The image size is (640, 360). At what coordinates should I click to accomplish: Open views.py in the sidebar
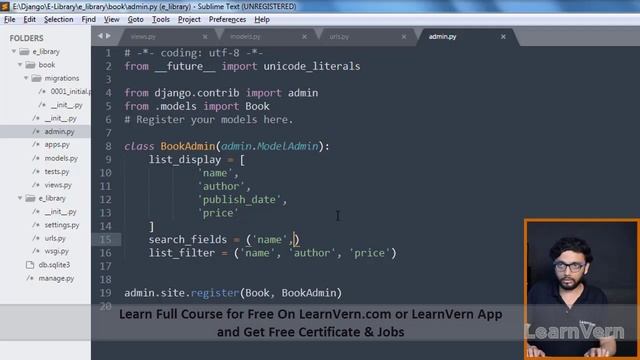click(x=58, y=185)
